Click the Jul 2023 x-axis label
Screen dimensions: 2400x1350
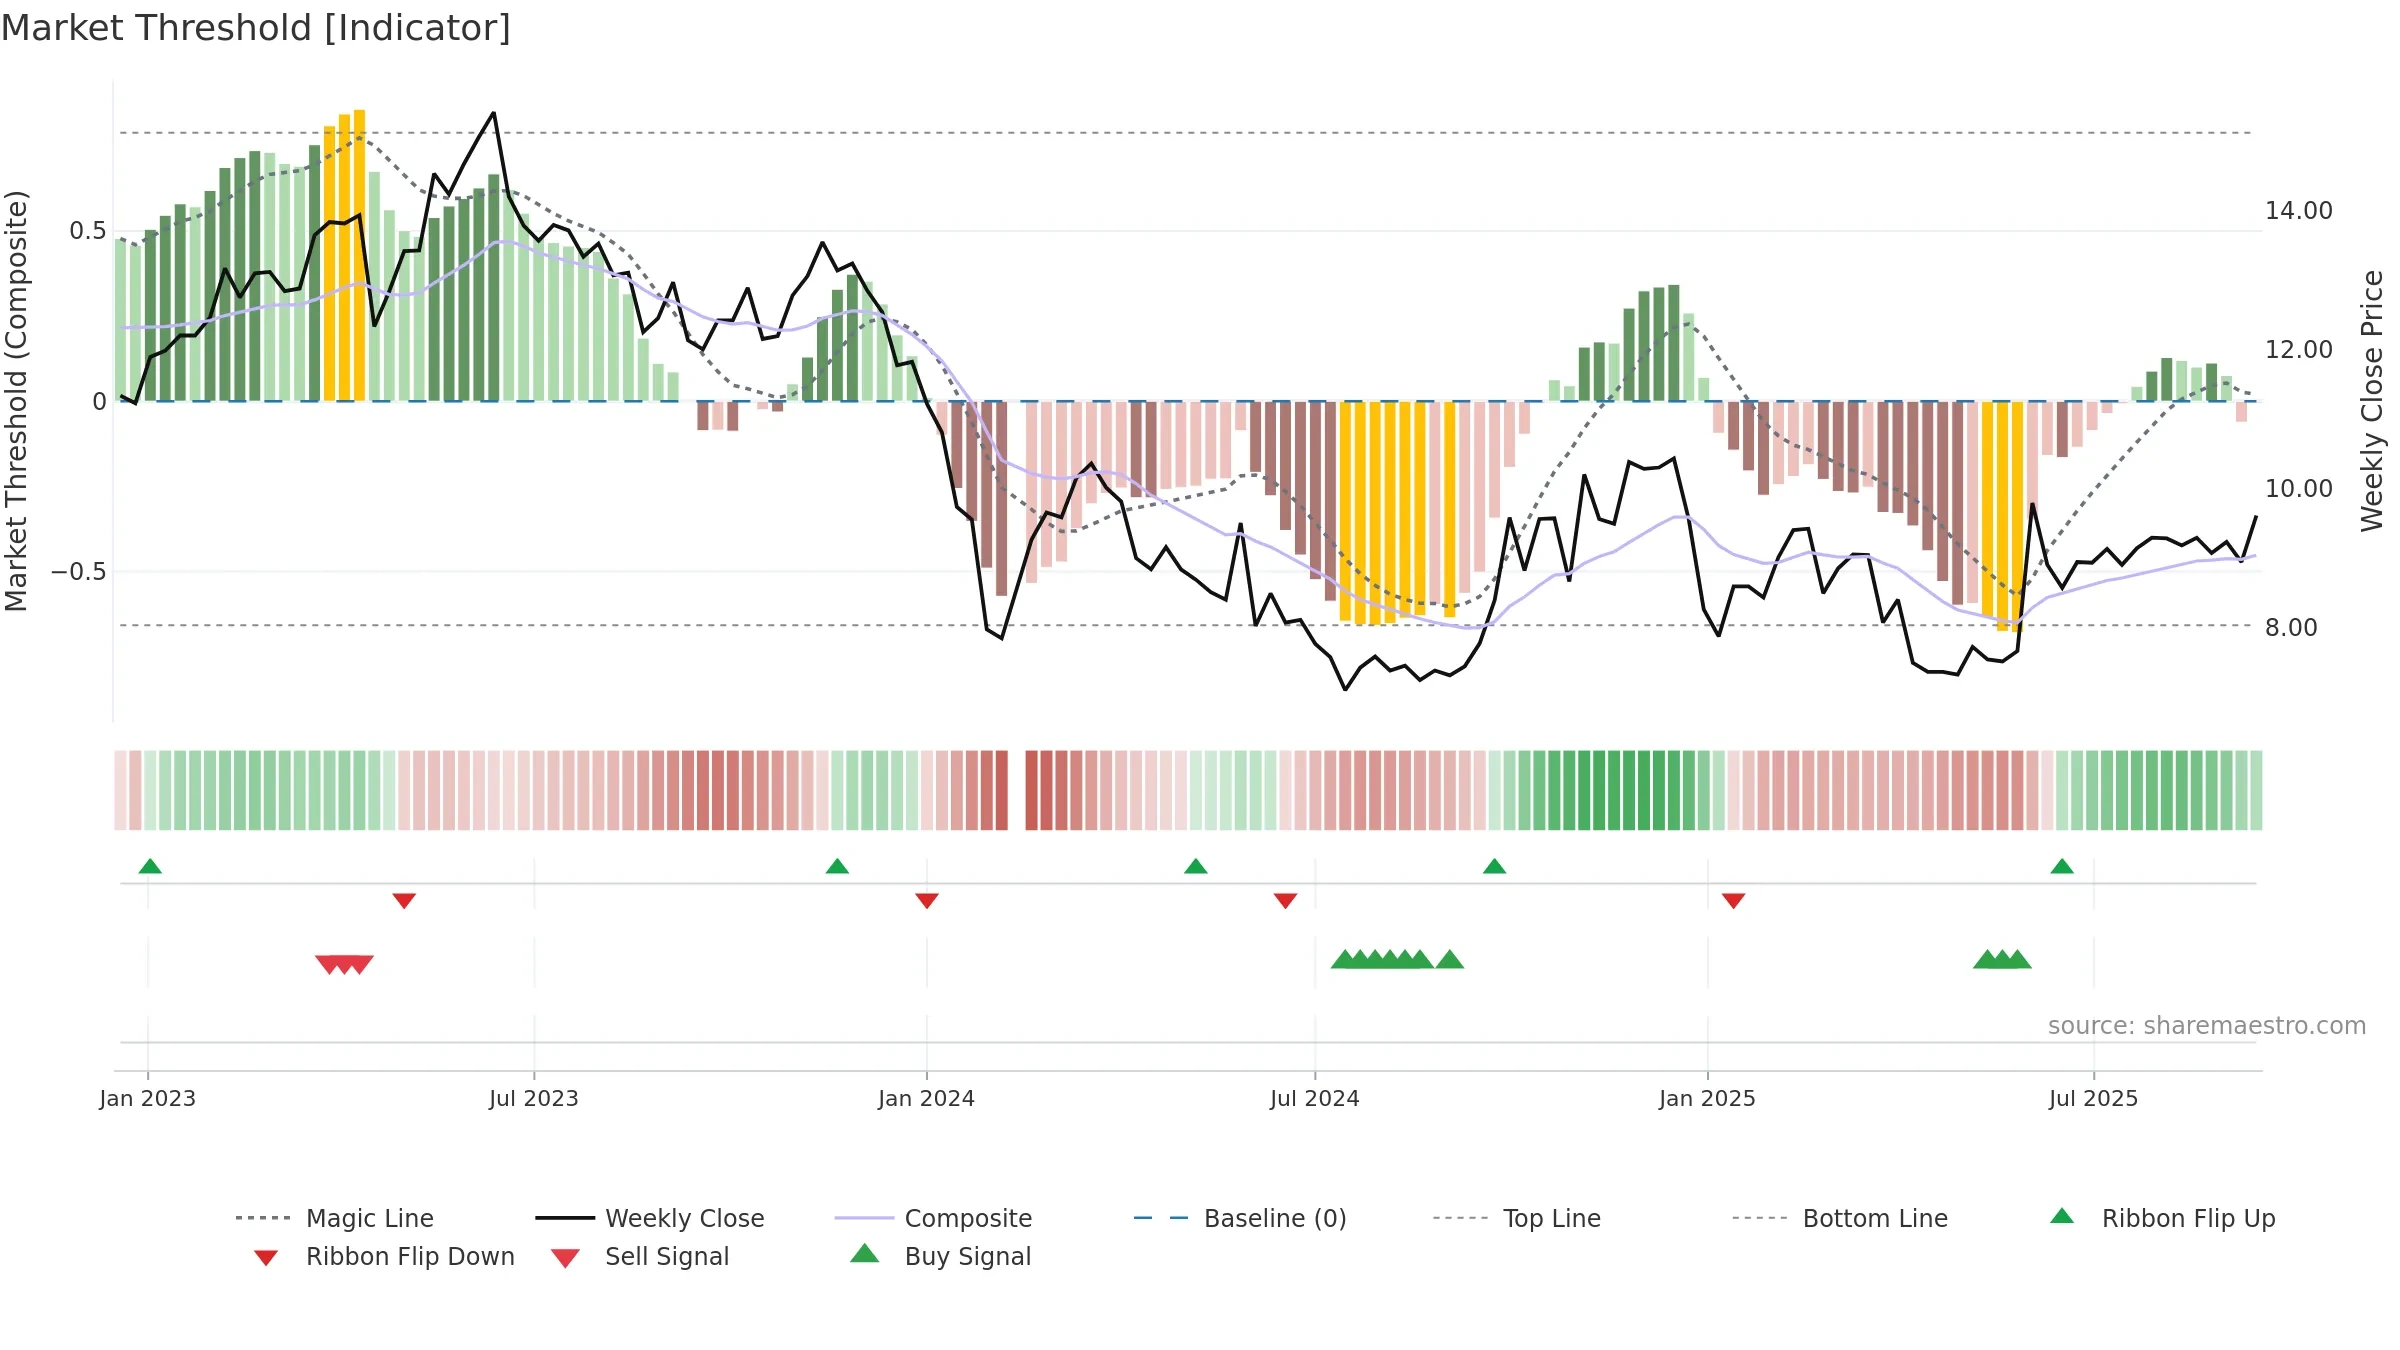(x=534, y=1098)
